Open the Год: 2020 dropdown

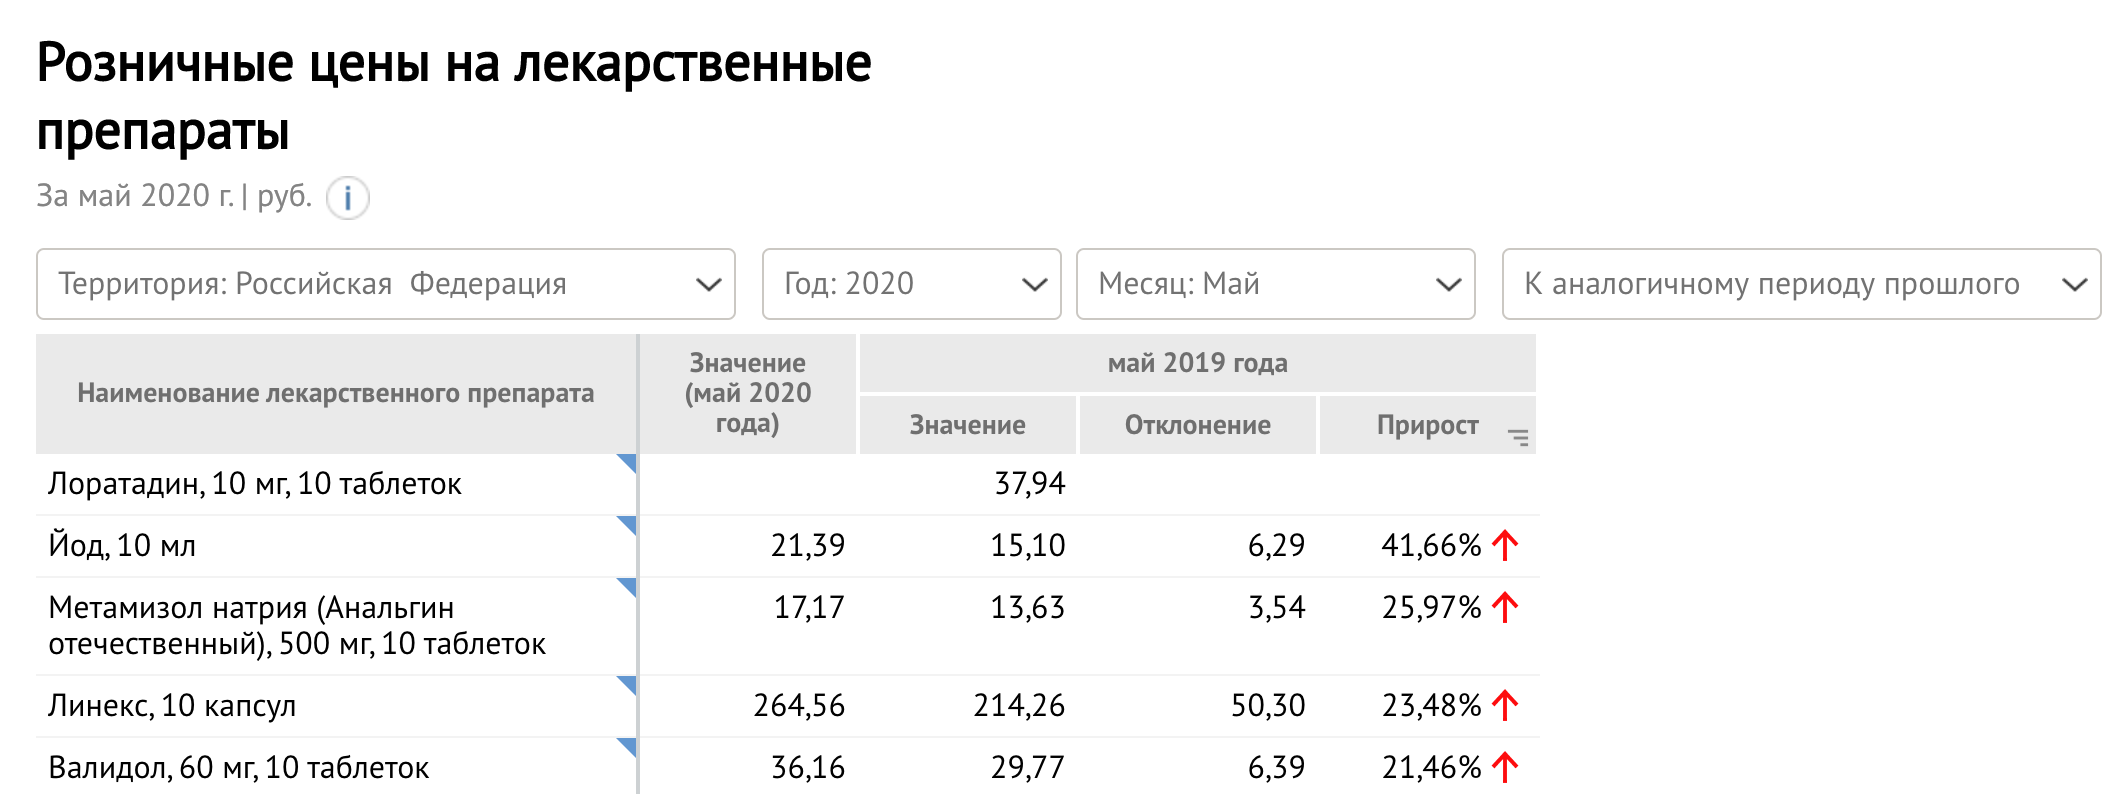tap(912, 284)
